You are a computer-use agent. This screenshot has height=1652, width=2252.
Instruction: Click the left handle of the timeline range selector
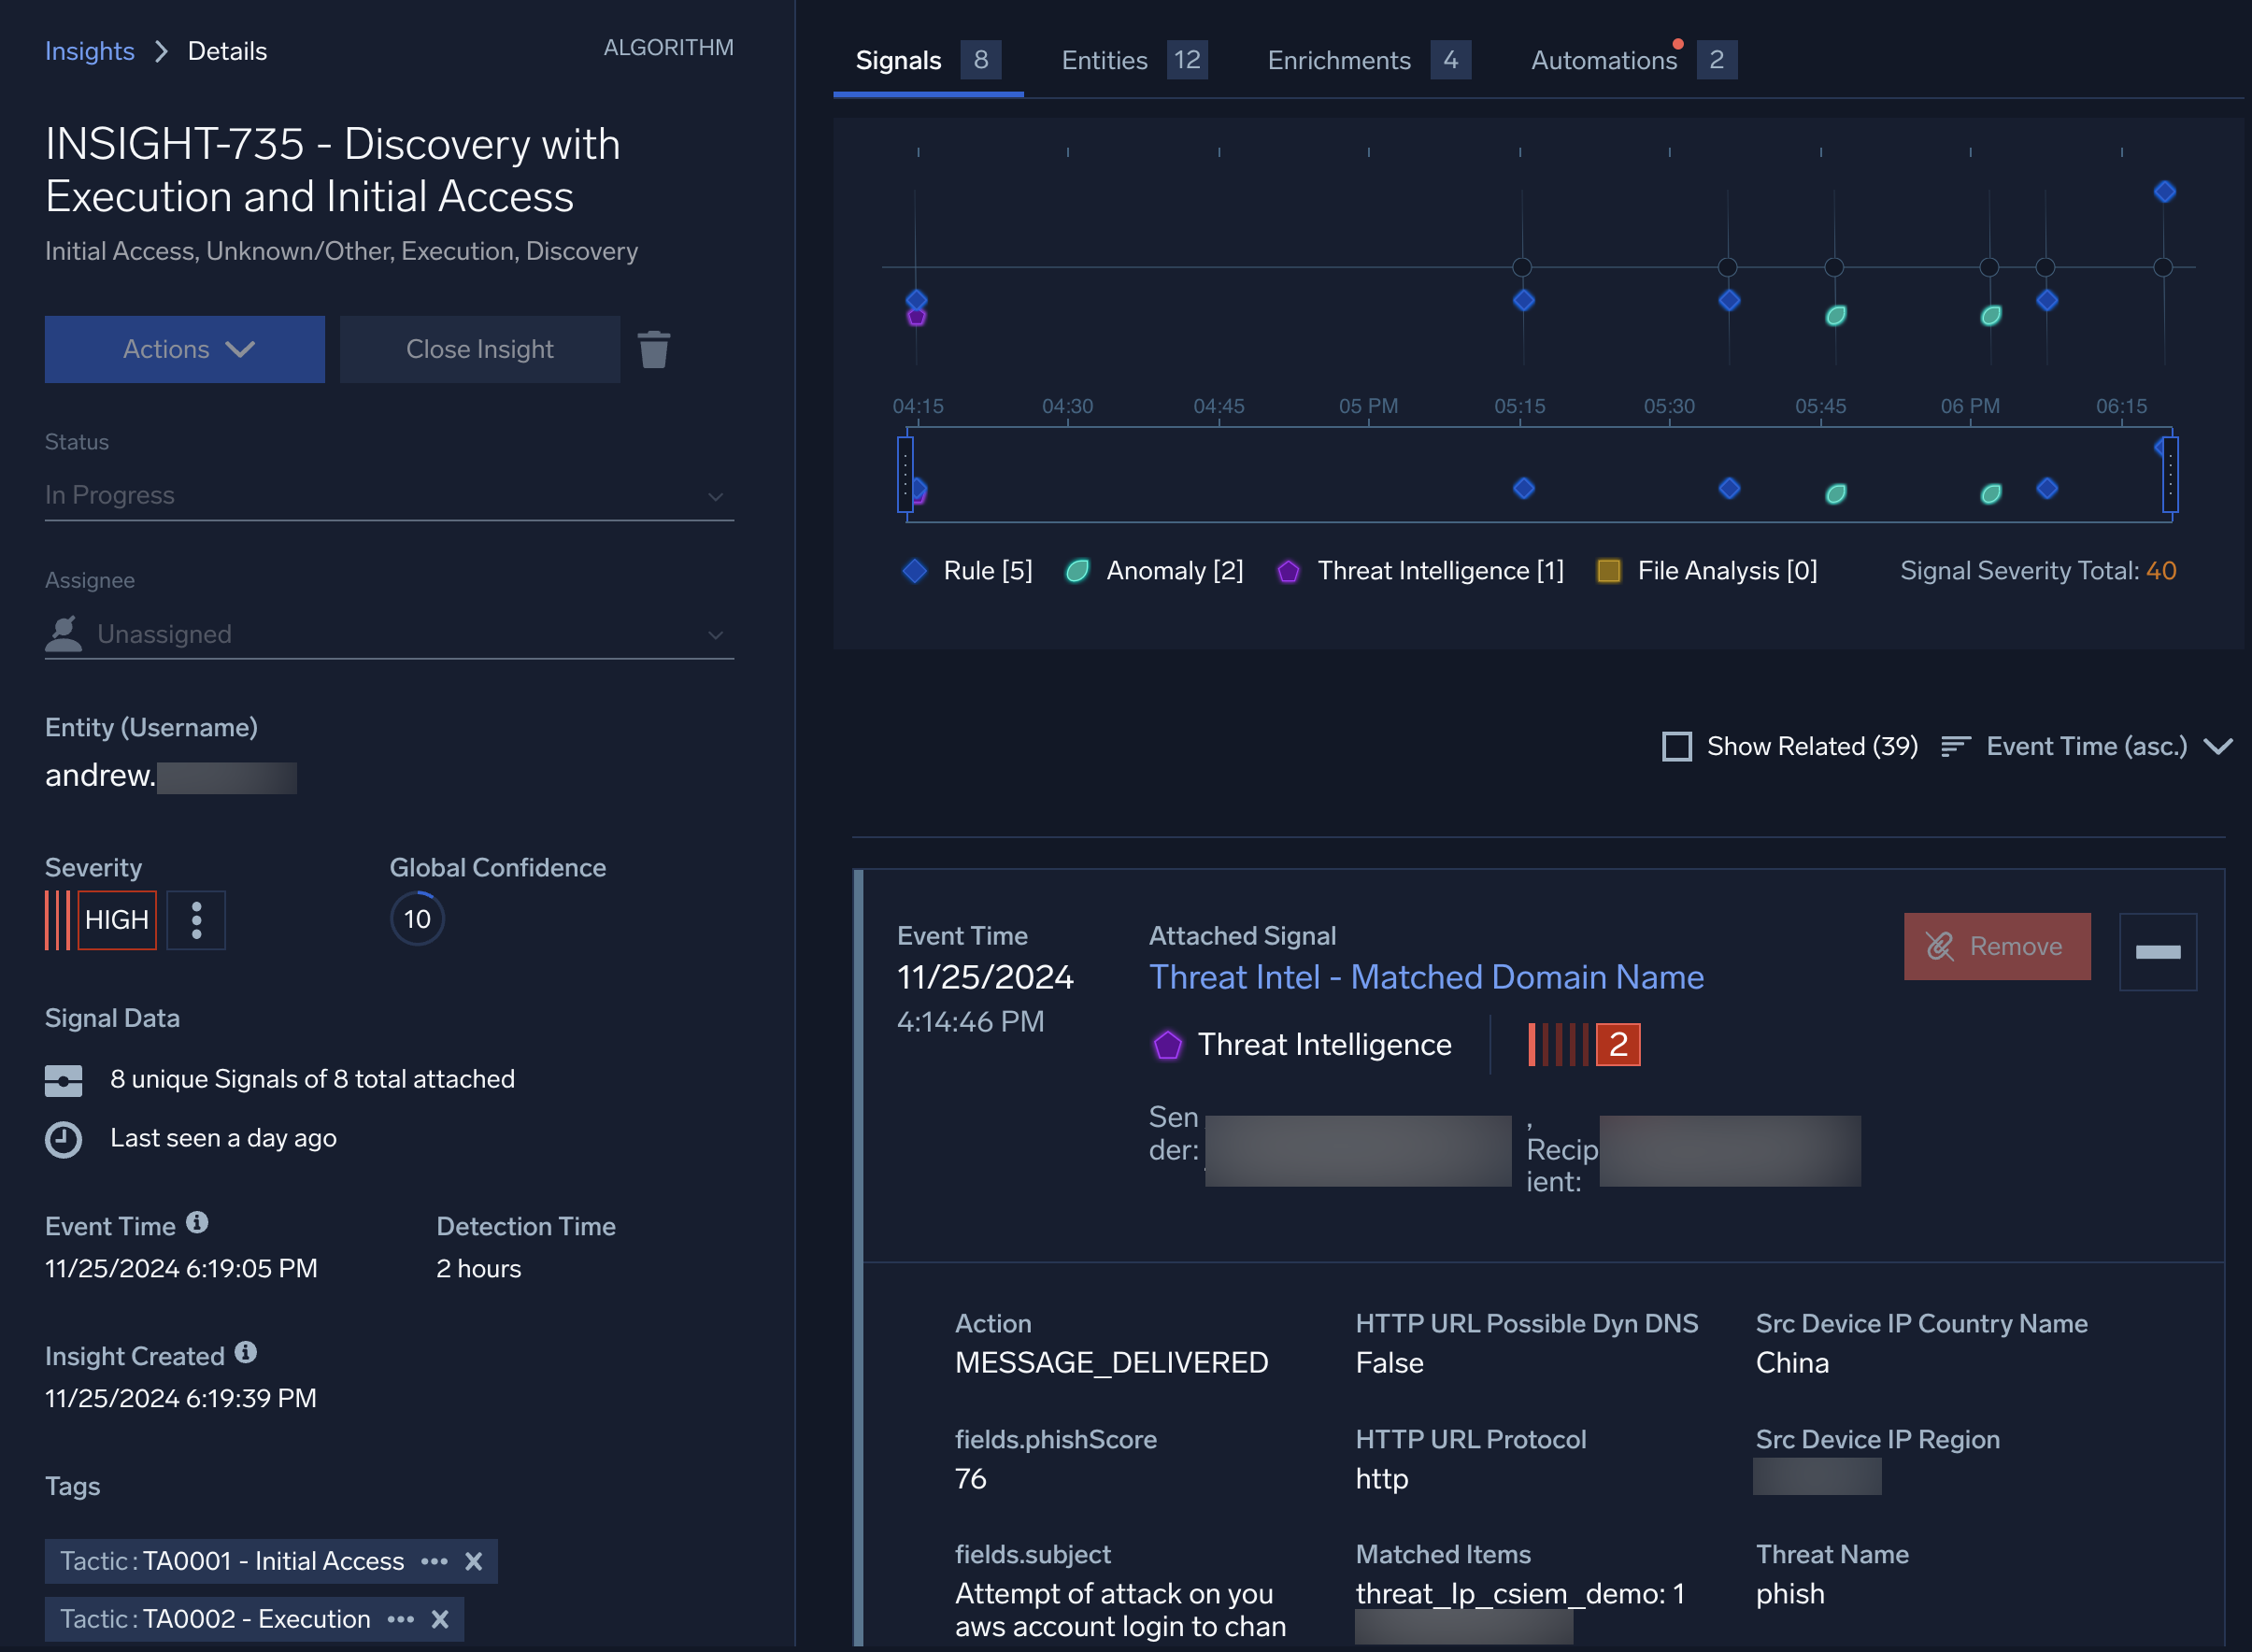click(x=905, y=473)
